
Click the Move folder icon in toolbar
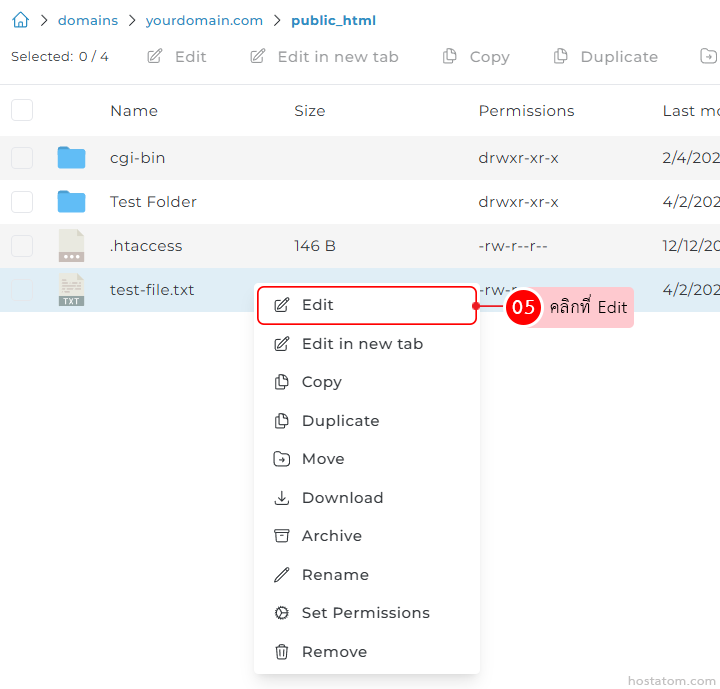[x=708, y=56]
